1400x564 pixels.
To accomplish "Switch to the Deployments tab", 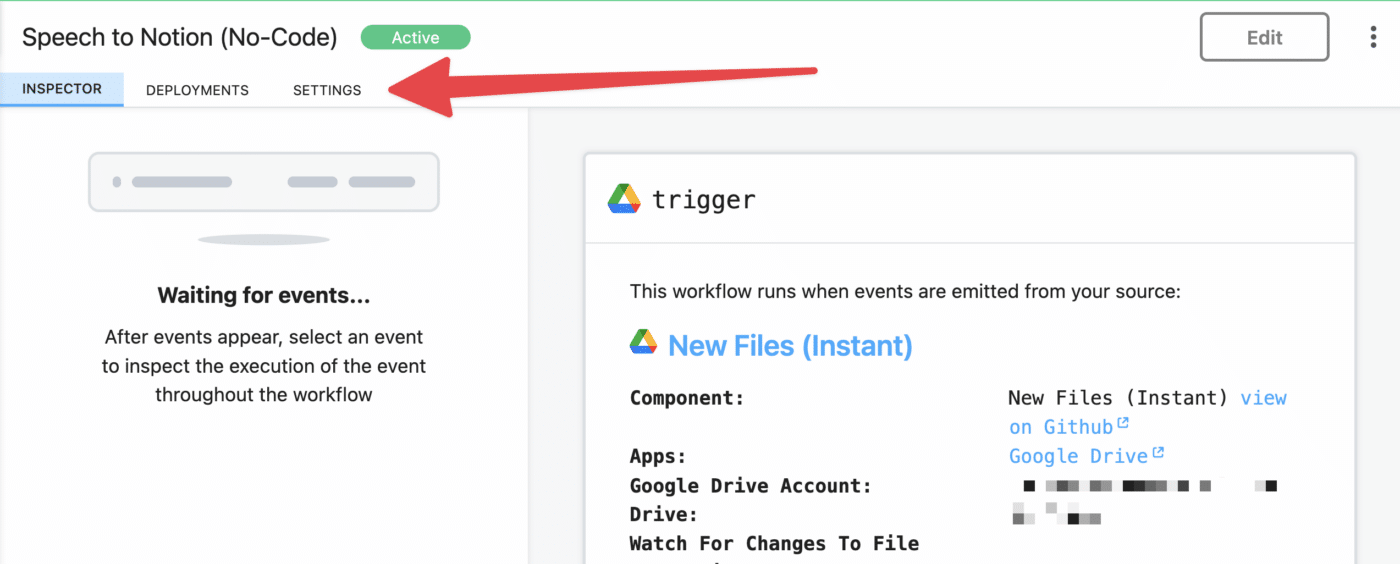I will (x=197, y=90).
